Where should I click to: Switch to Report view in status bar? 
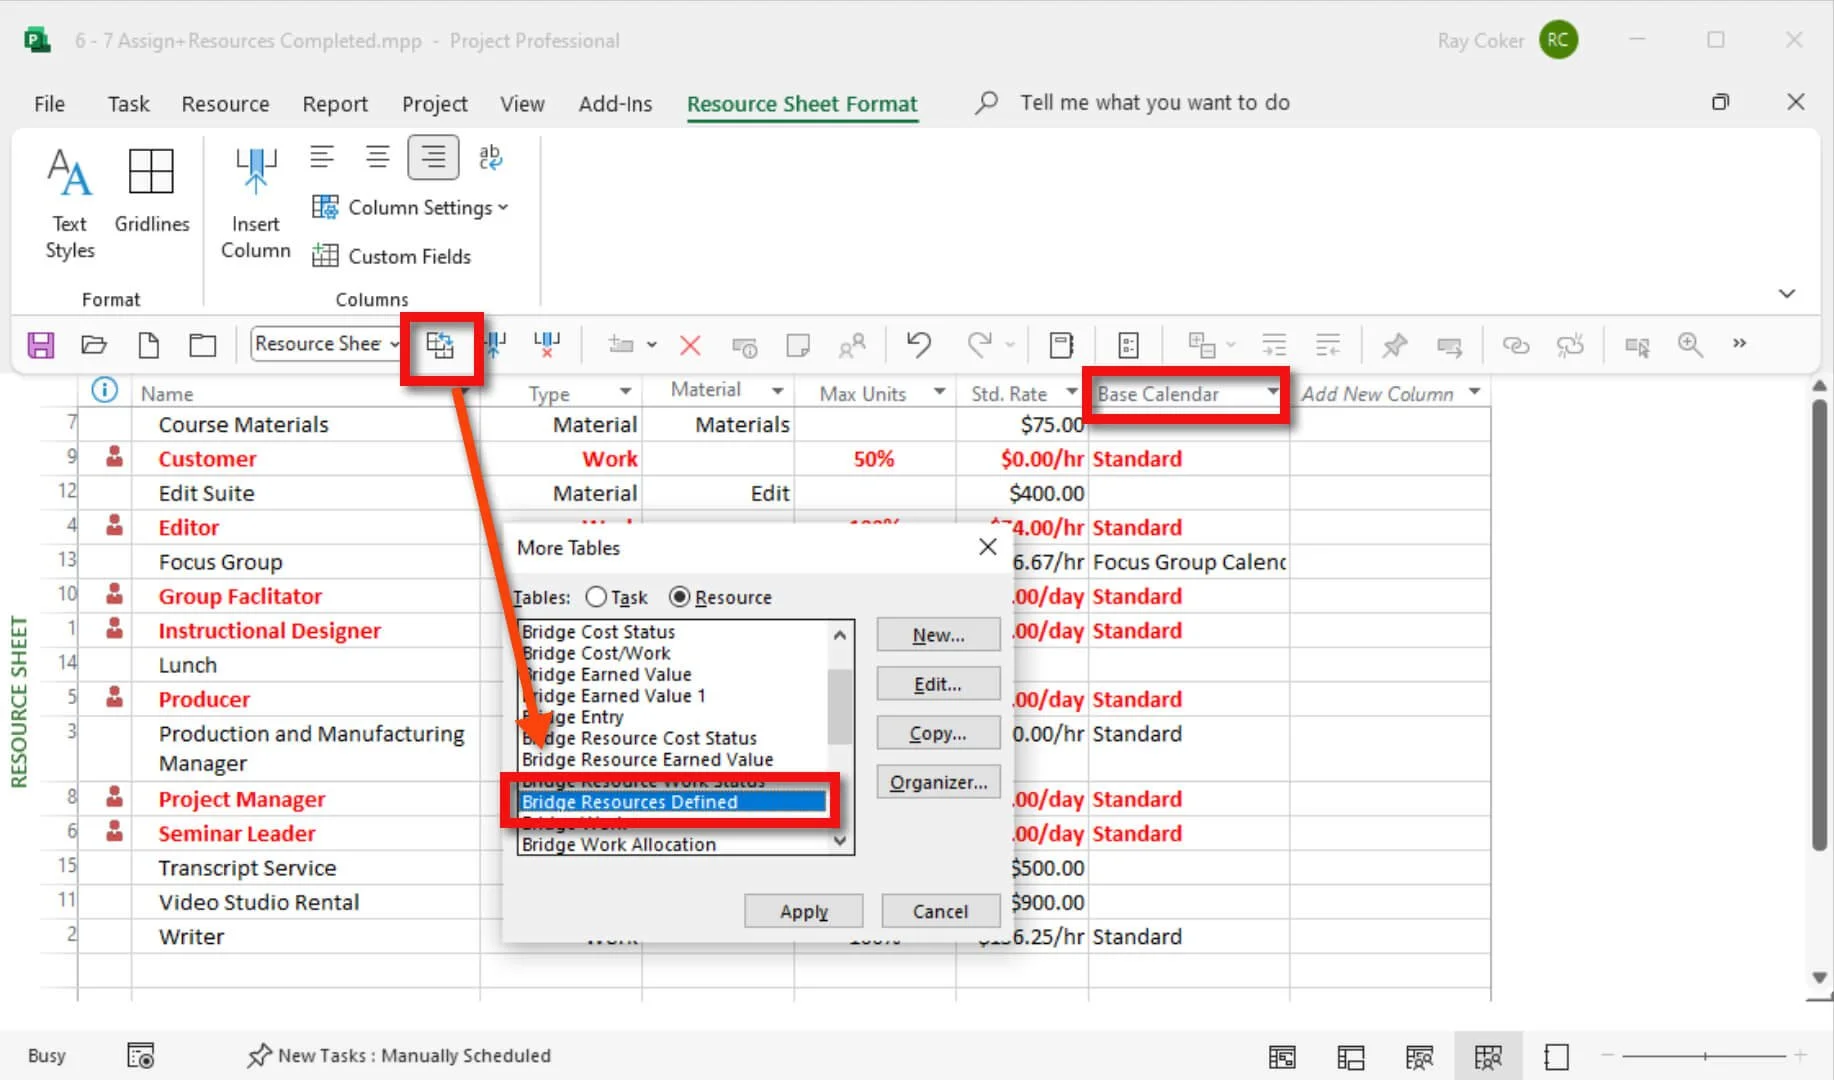[x=1557, y=1056]
